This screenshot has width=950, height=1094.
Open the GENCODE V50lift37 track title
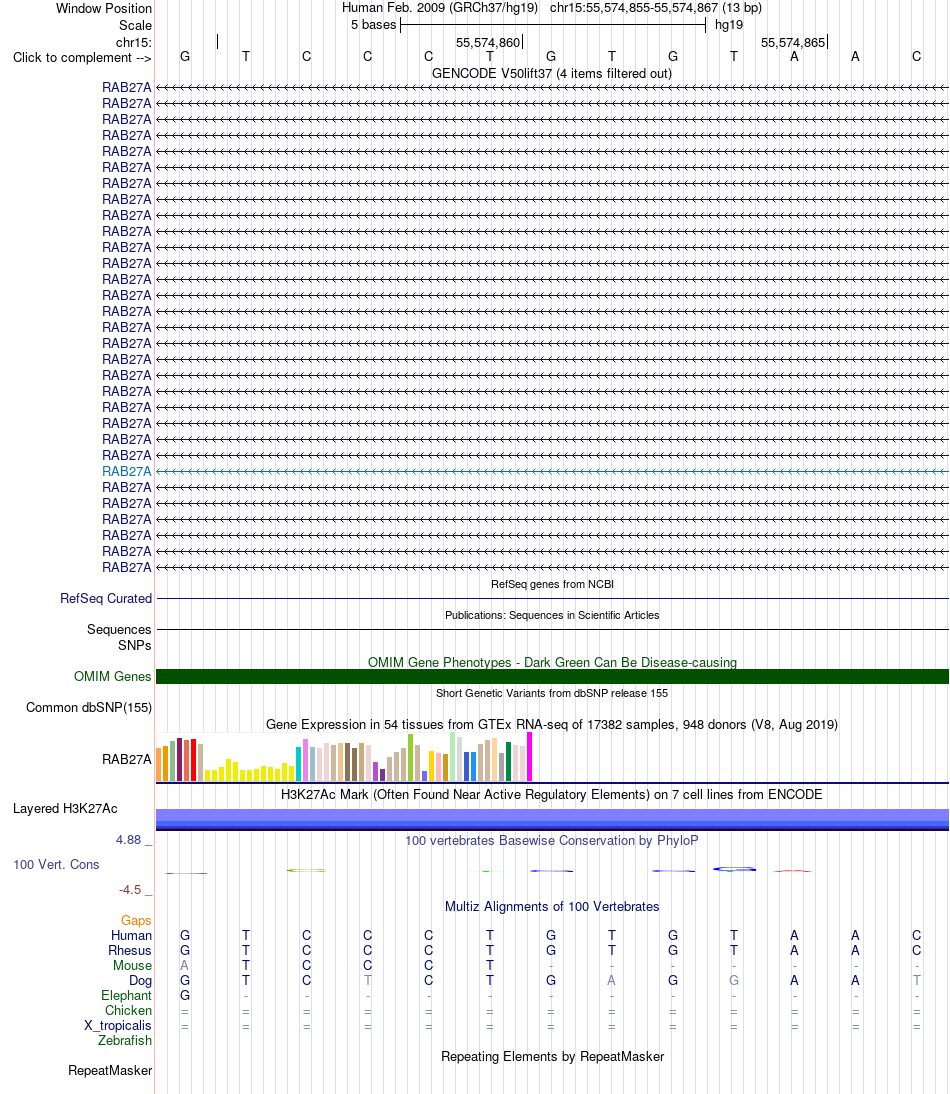[552, 73]
